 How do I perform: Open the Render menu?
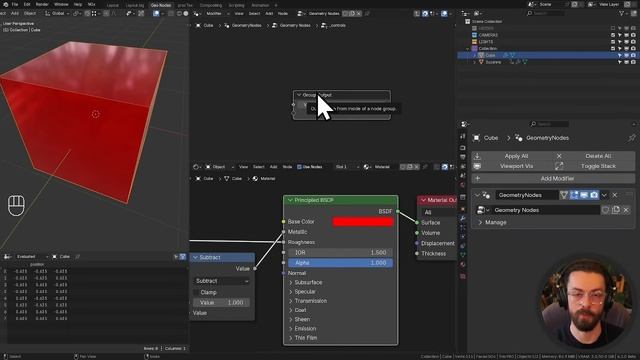[42, 4]
